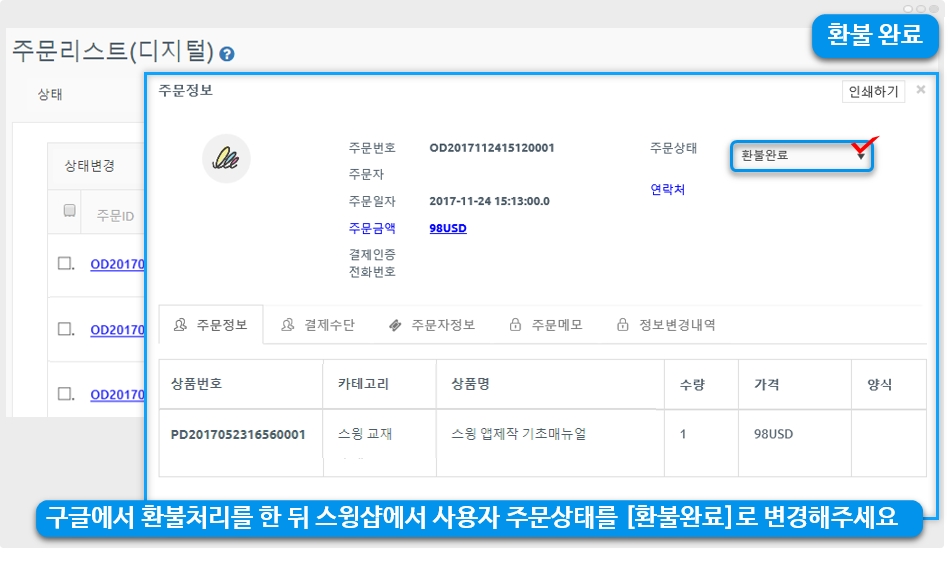The height and width of the screenshot is (561, 950).
Task: Close the 주문정보 dialog with the X
Action: click(921, 90)
